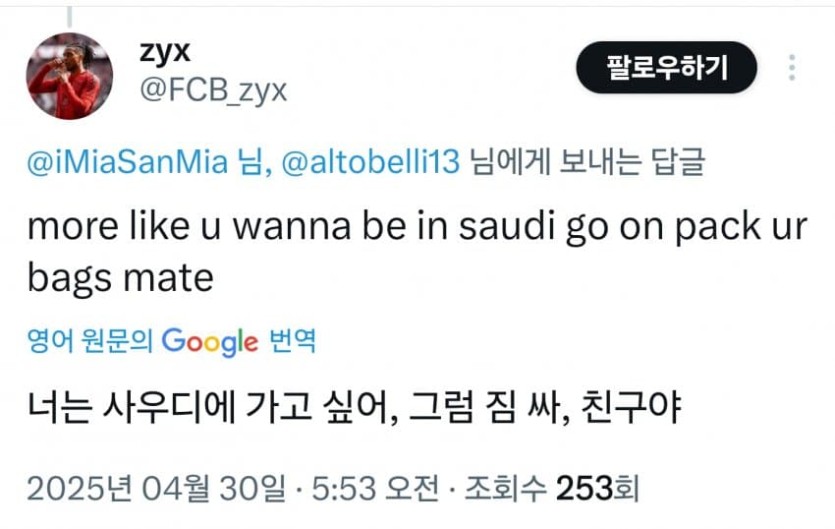Click the 번역 translation label
The image size is (835, 529).
click(x=292, y=342)
